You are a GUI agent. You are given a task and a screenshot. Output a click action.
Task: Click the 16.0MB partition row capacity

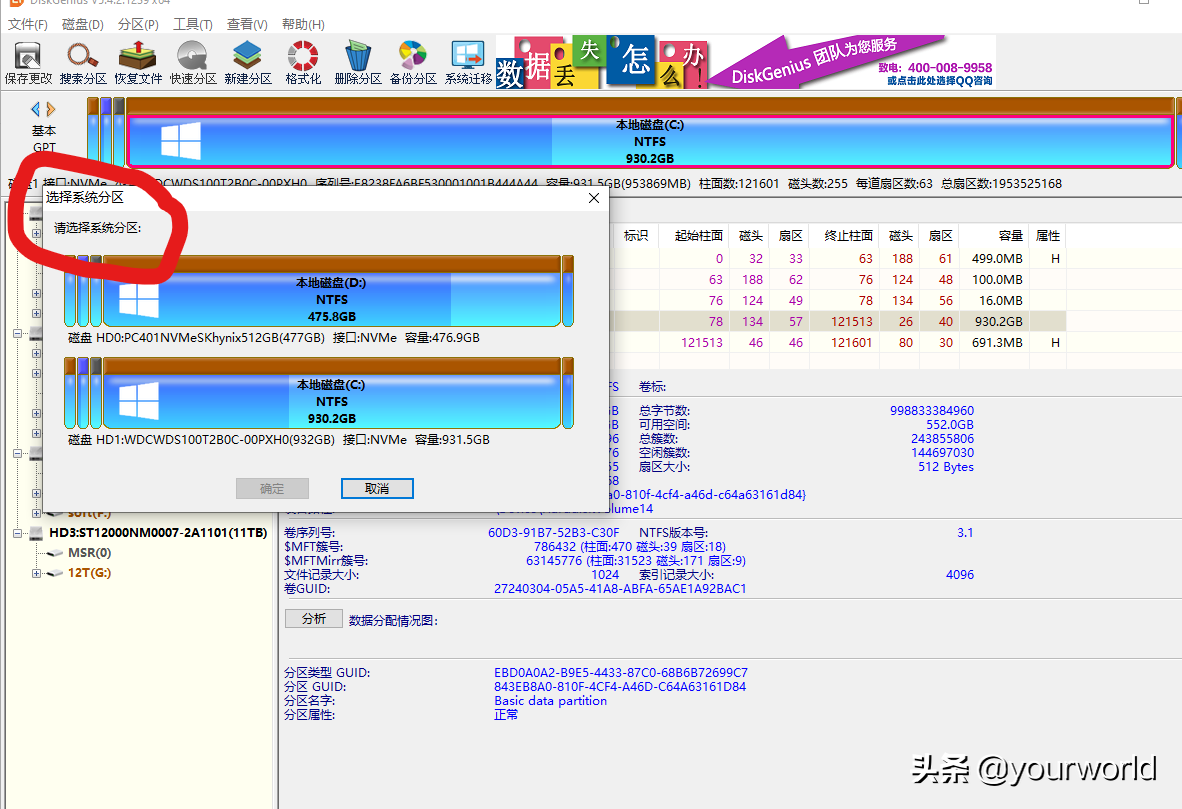click(1001, 301)
